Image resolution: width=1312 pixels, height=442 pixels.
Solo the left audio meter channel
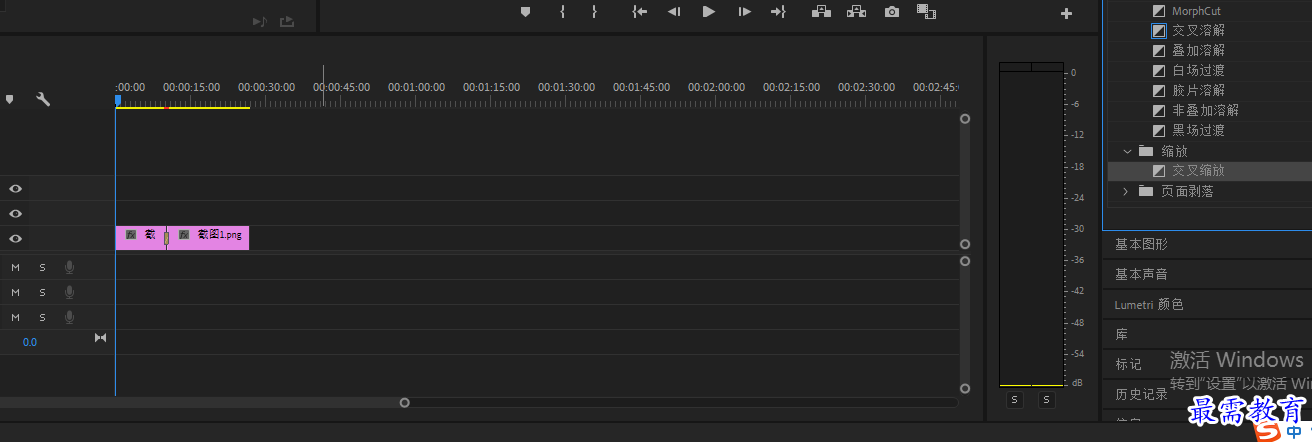coord(1014,400)
